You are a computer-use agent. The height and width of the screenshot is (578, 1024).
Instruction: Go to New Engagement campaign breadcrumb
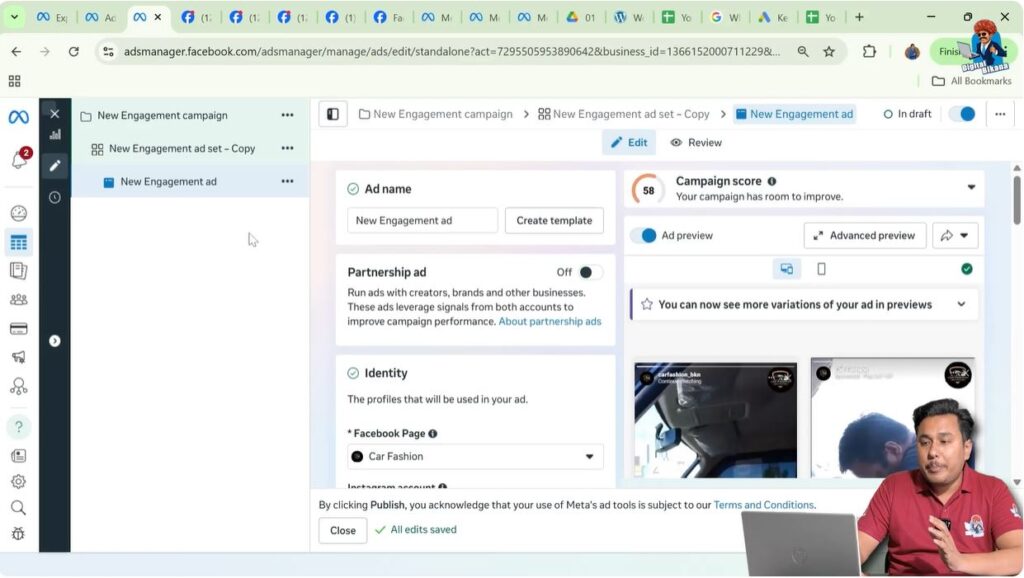(x=436, y=114)
